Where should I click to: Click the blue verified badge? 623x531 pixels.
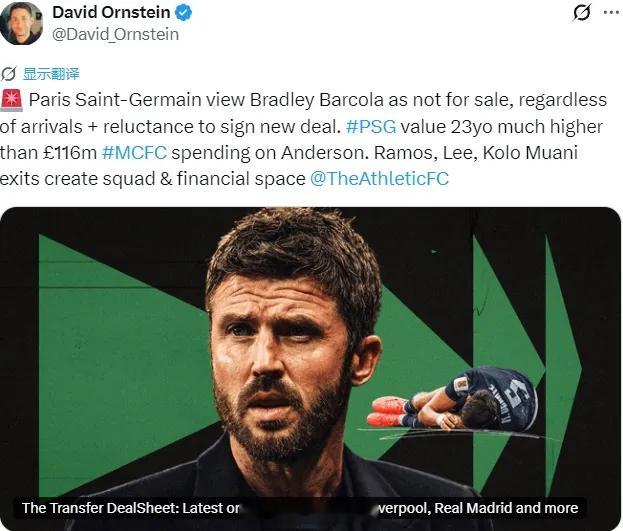coord(183,12)
